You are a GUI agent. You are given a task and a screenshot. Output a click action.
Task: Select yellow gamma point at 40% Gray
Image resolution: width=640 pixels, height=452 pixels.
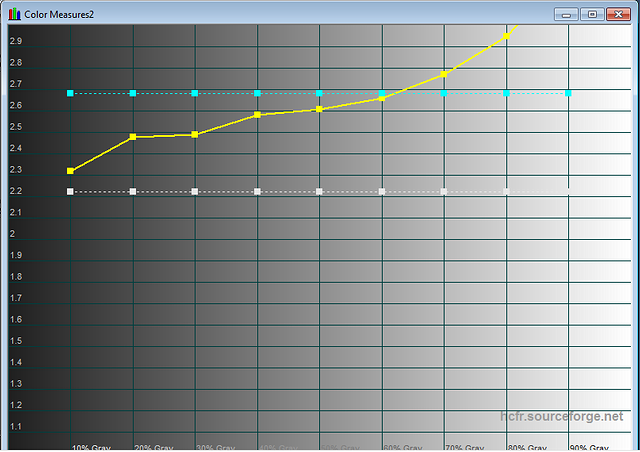click(x=257, y=115)
